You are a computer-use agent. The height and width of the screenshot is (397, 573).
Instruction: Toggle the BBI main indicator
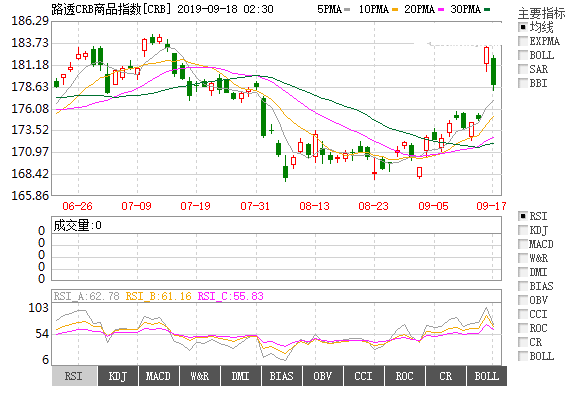[523, 83]
